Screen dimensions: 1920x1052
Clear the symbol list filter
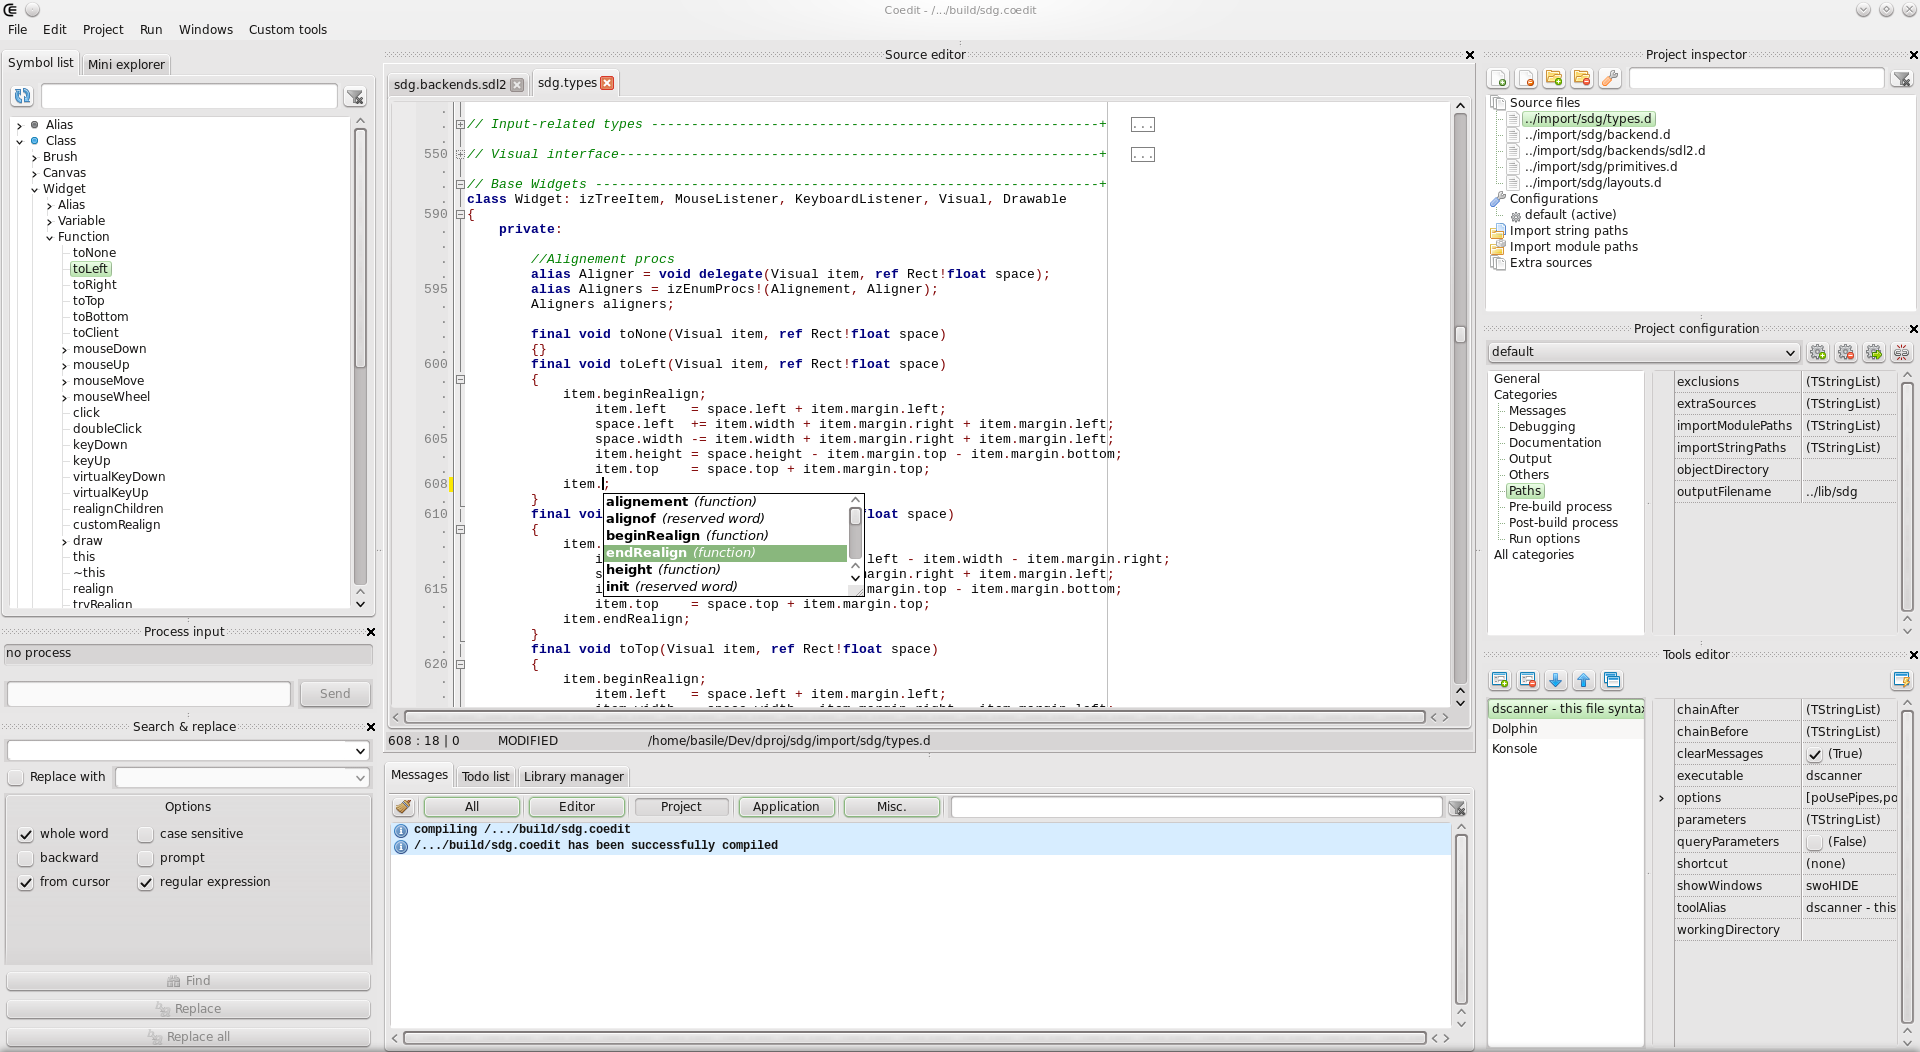click(355, 96)
